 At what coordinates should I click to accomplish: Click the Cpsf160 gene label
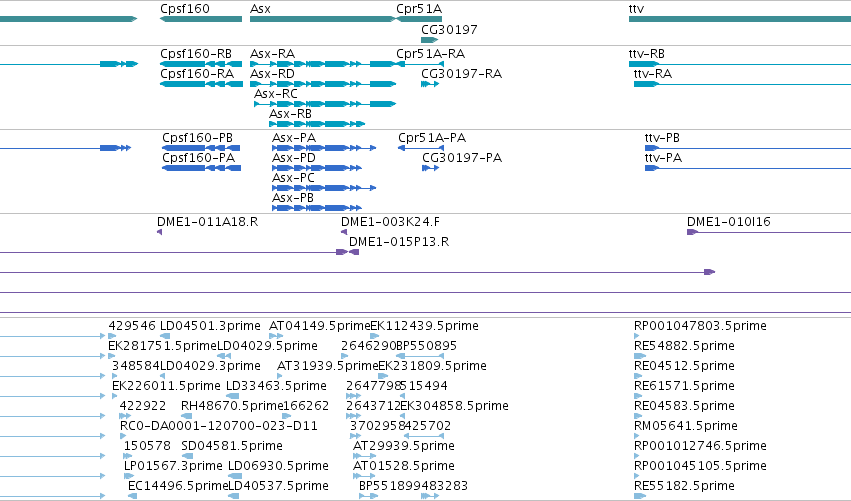pyautogui.click(x=185, y=9)
